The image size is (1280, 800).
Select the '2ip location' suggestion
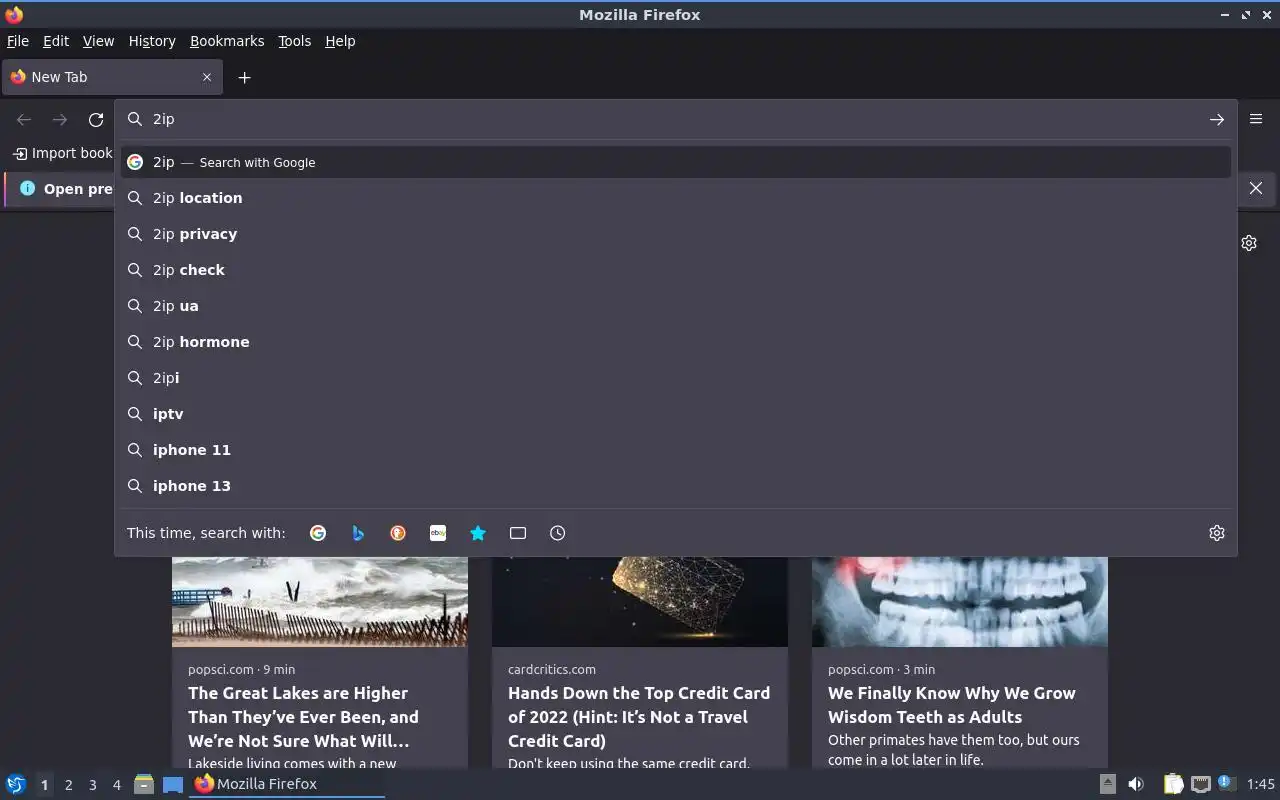click(675, 198)
